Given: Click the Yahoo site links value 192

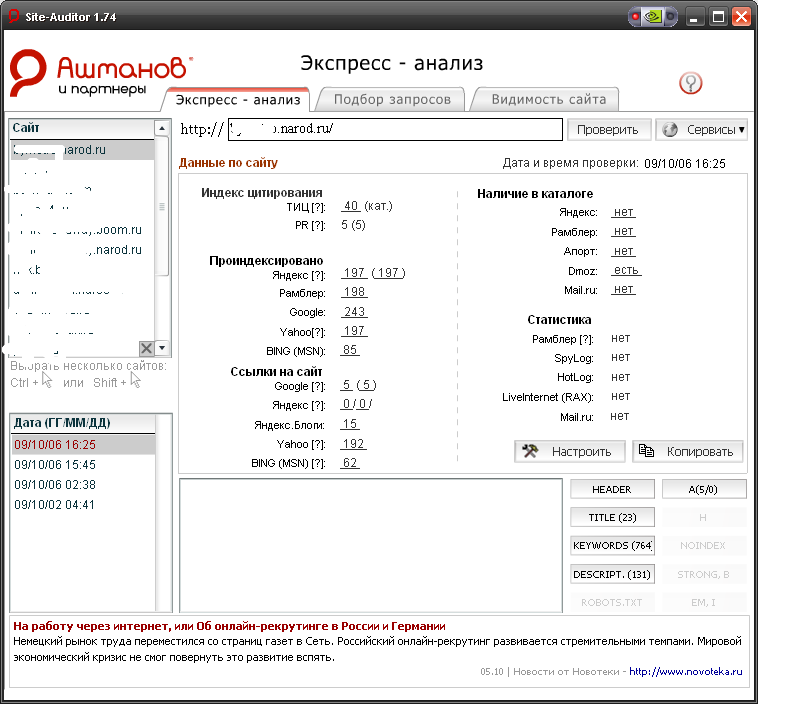Looking at the screenshot, I should pyautogui.click(x=354, y=444).
